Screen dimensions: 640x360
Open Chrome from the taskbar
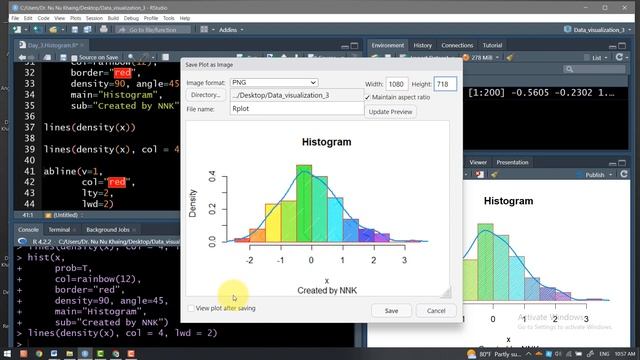pos(39,353)
